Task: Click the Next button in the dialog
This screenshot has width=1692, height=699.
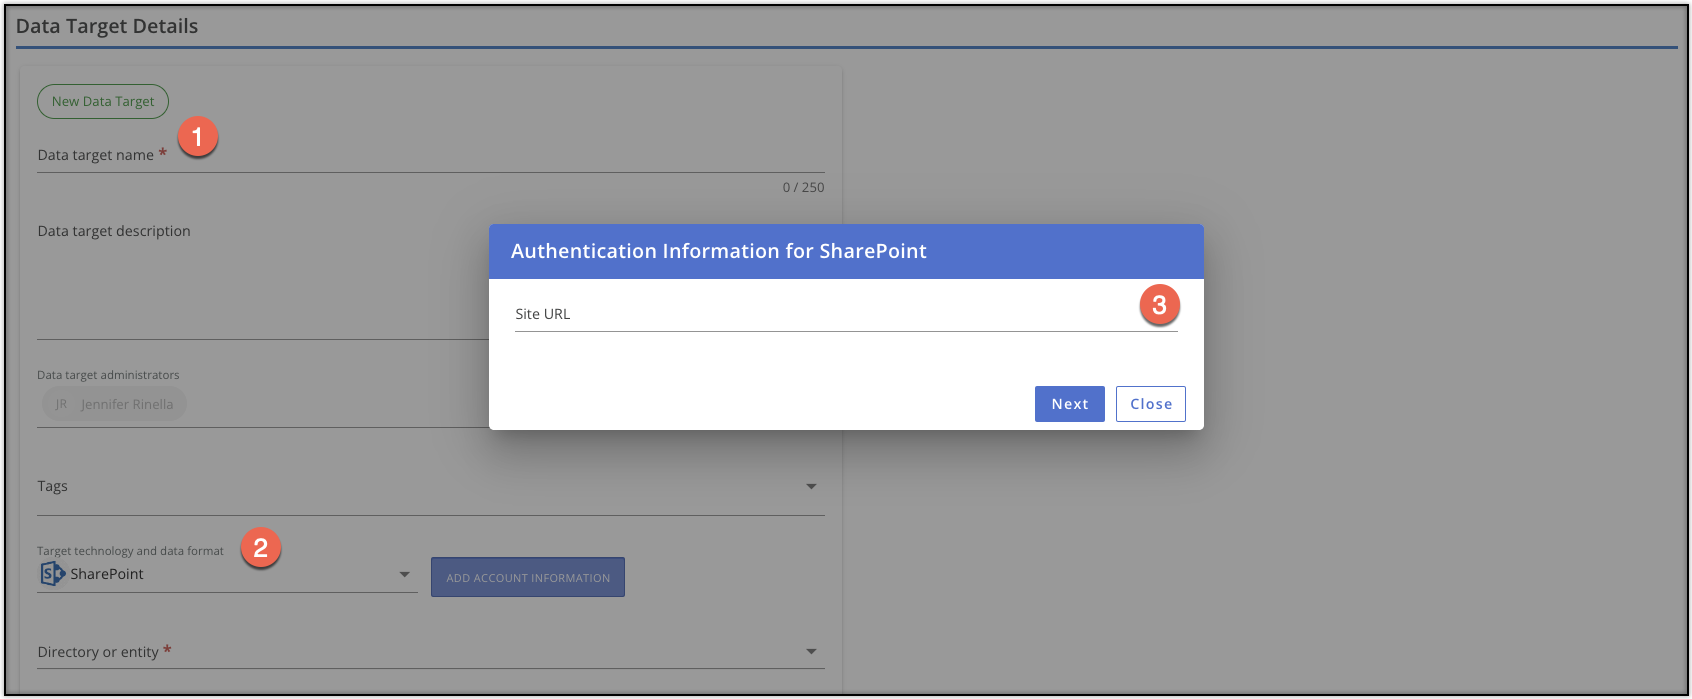Action: tap(1069, 404)
